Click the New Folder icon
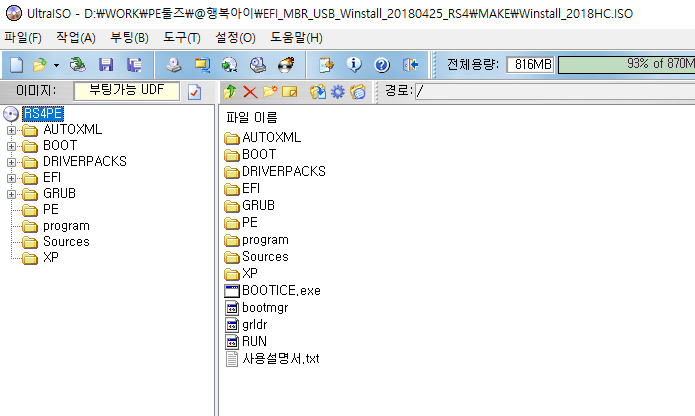The image size is (695, 416). (269, 92)
